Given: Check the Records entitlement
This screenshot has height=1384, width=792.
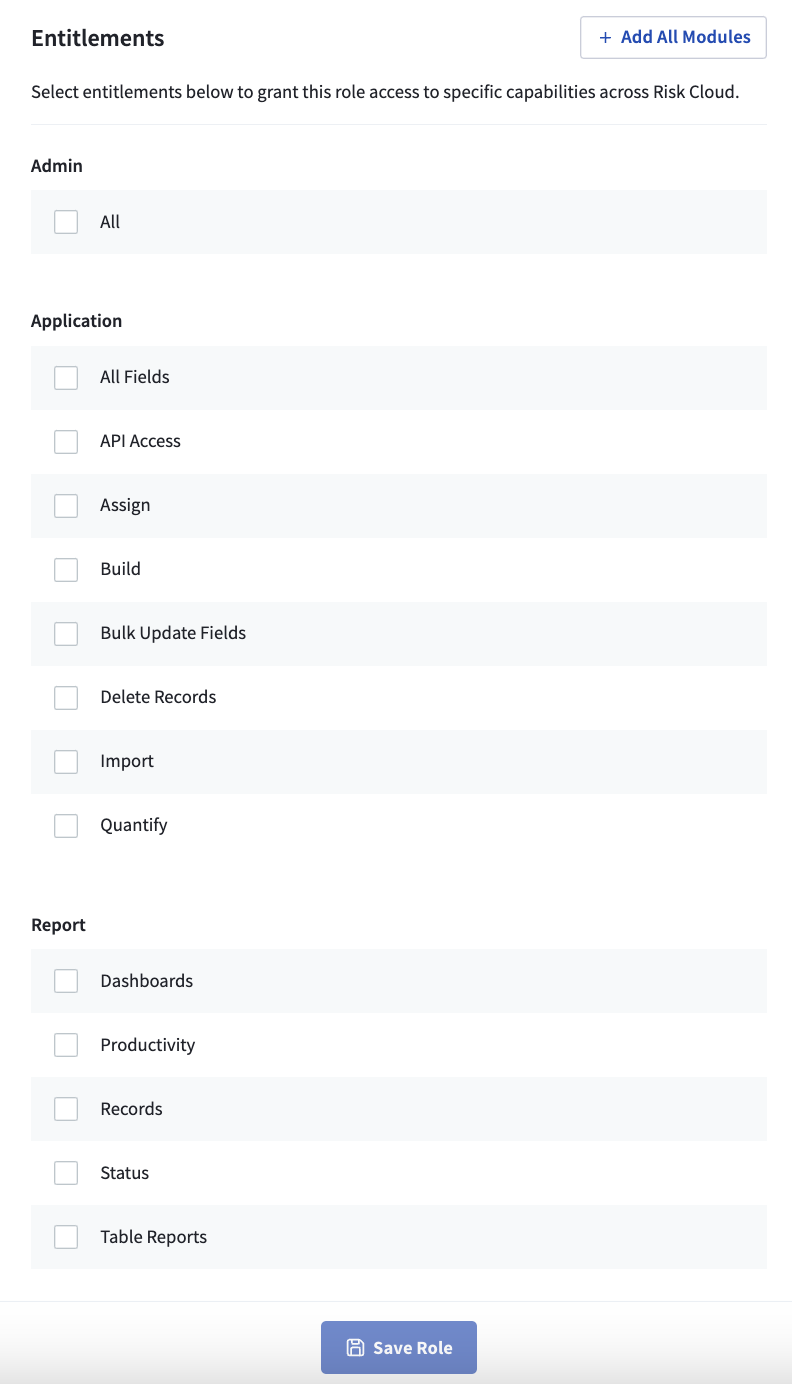Looking at the screenshot, I should click(x=66, y=1109).
